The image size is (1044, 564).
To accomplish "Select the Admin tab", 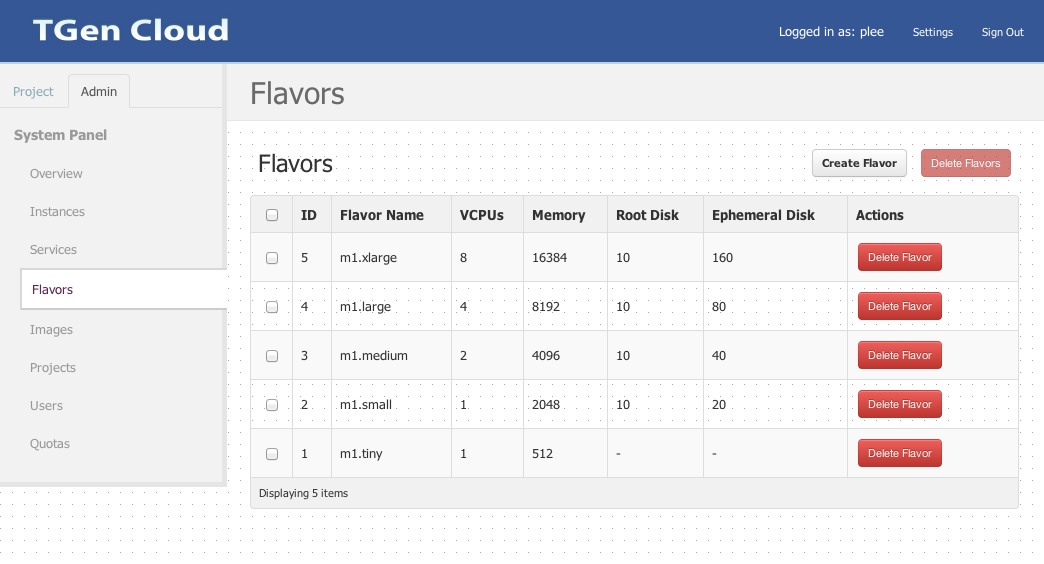I will 99,91.
